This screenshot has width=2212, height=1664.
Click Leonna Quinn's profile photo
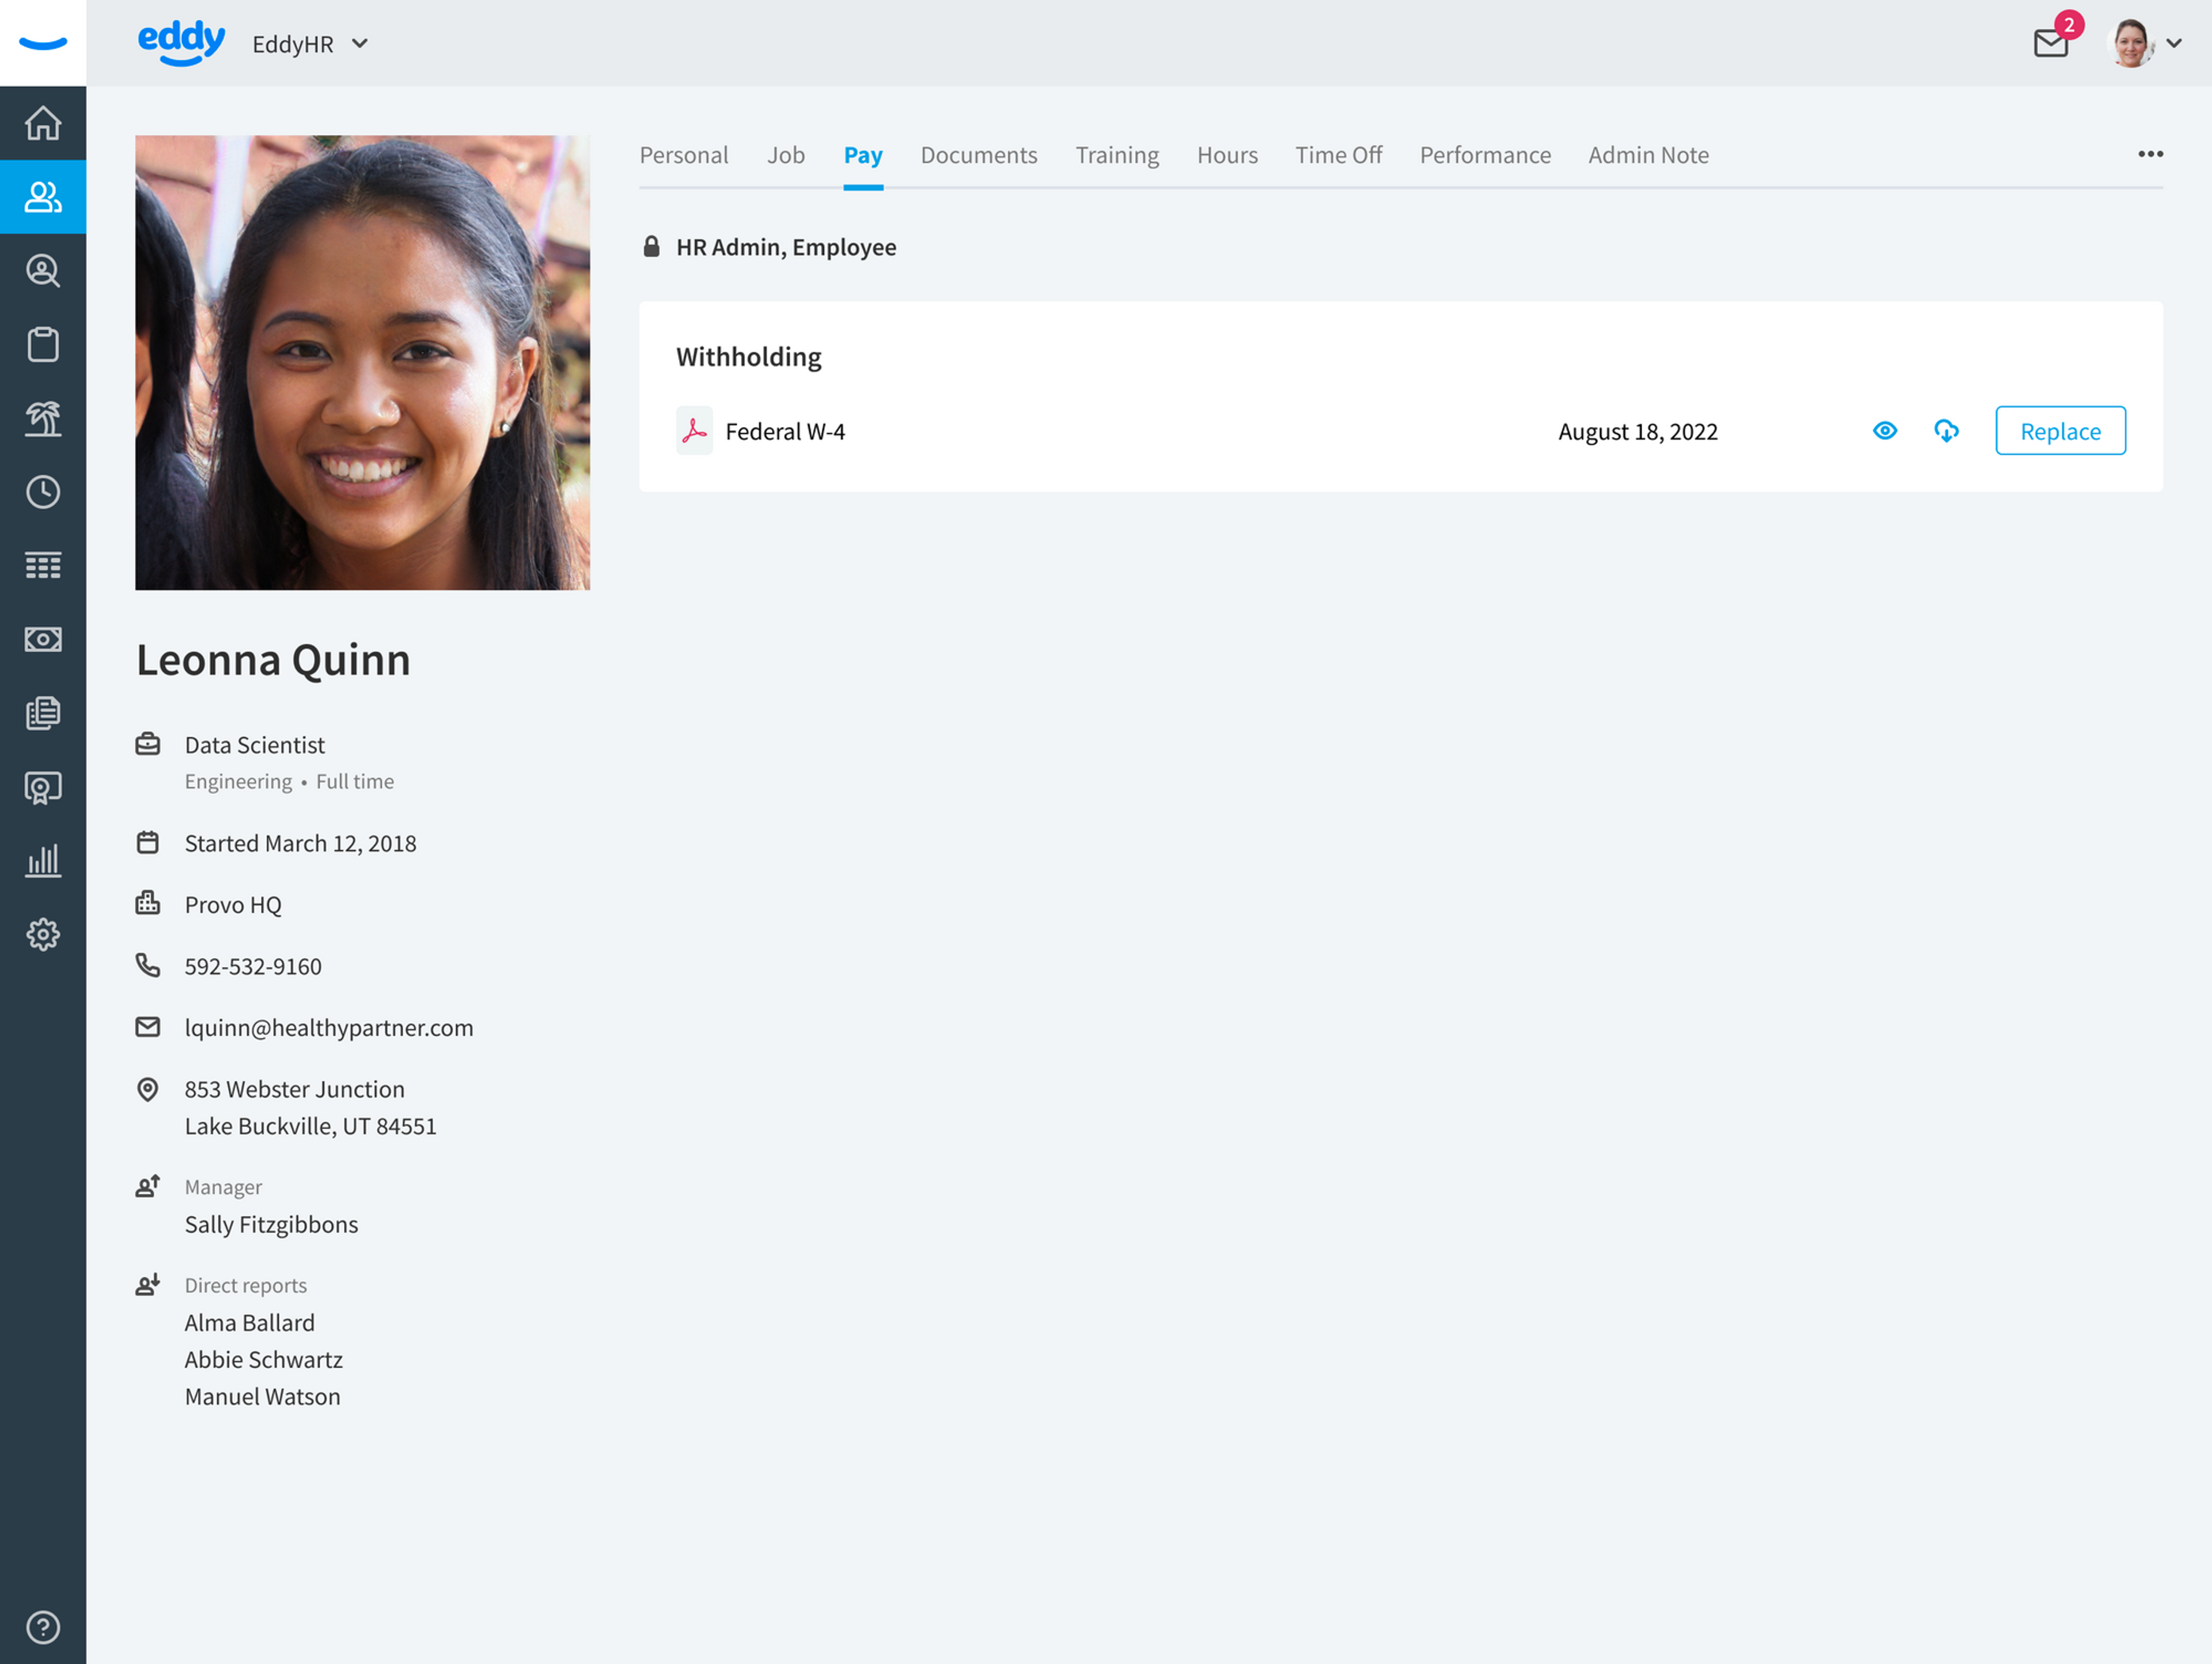pos(362,362)
